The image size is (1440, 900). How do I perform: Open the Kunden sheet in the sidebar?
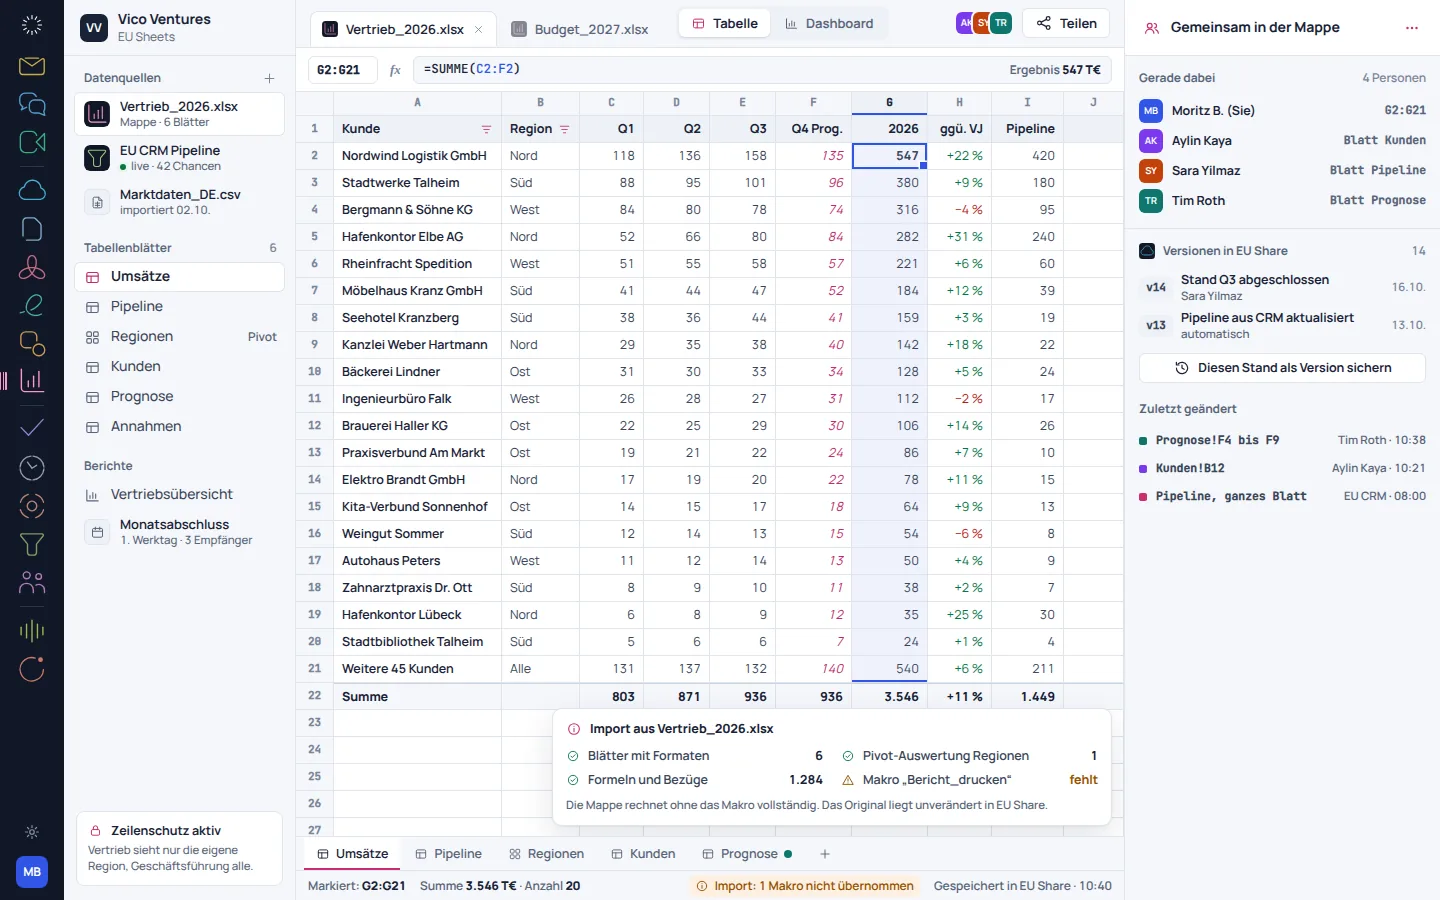179,367
